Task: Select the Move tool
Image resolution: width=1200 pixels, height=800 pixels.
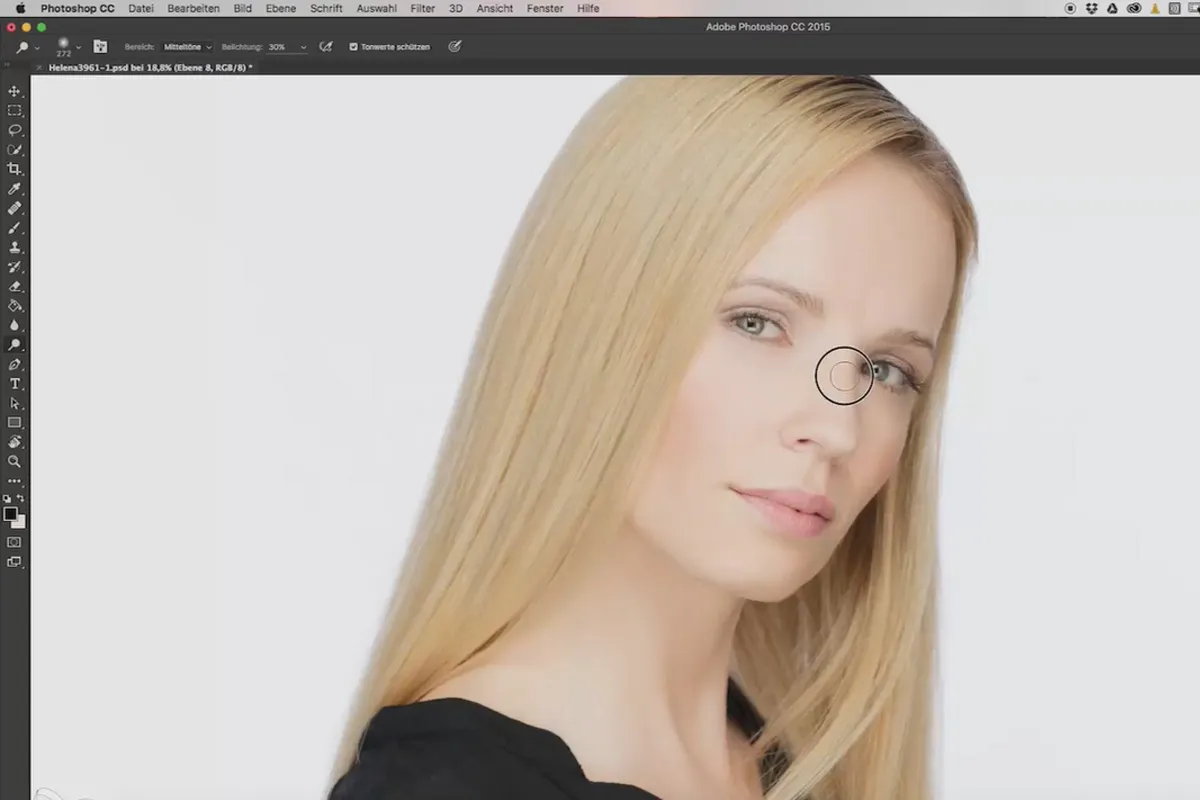Action: point(15,91)
